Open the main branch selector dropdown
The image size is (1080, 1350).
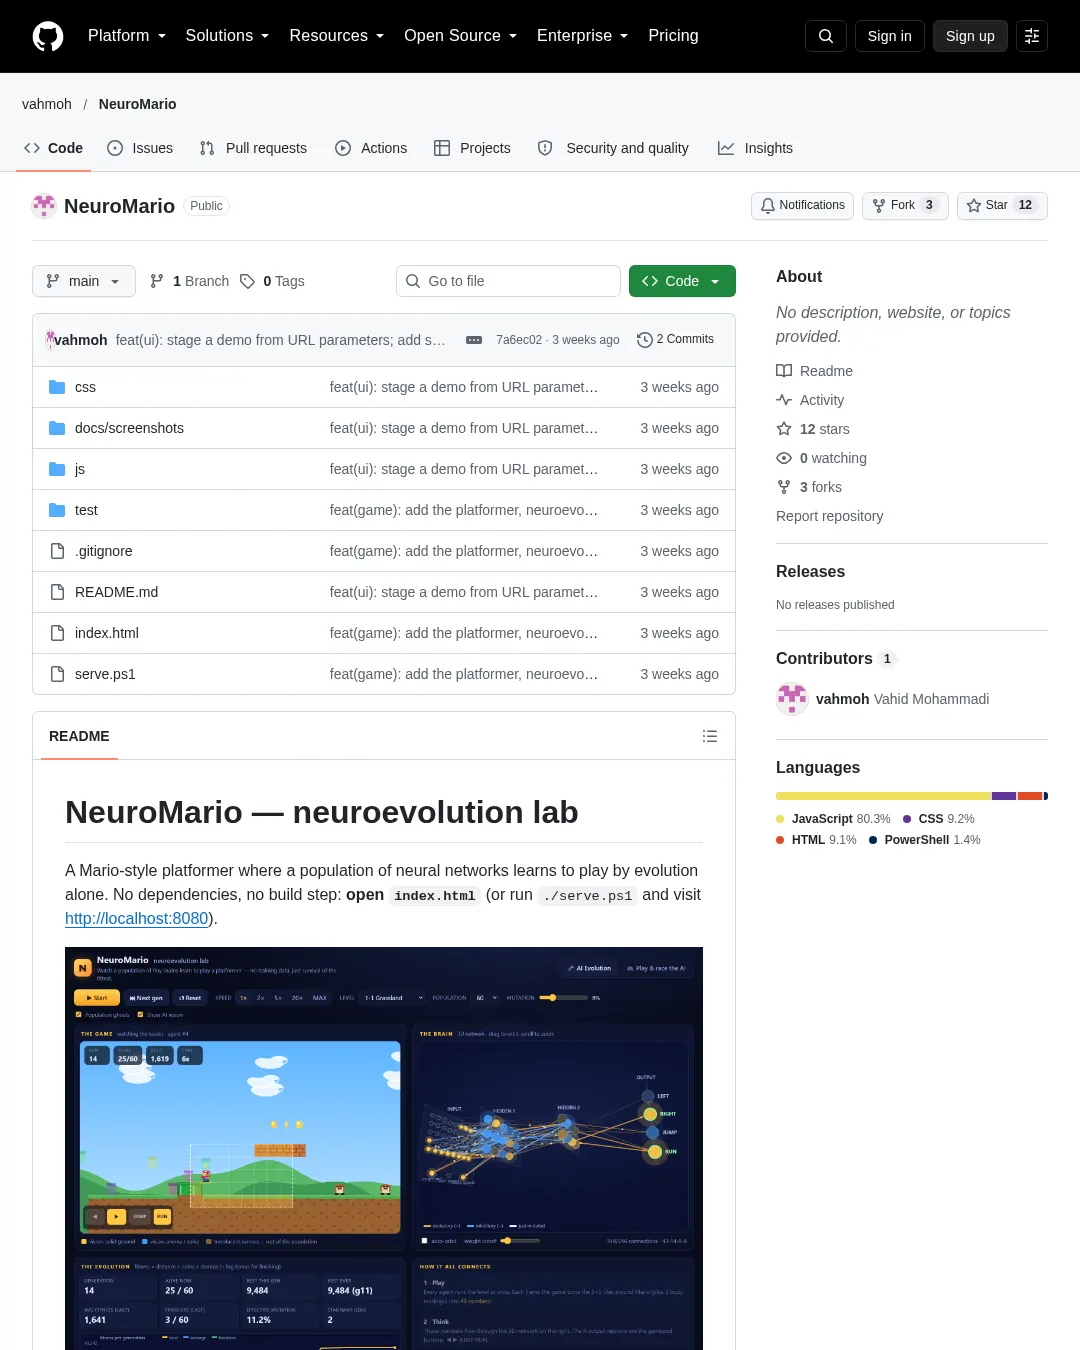click(x=83, y=281)
